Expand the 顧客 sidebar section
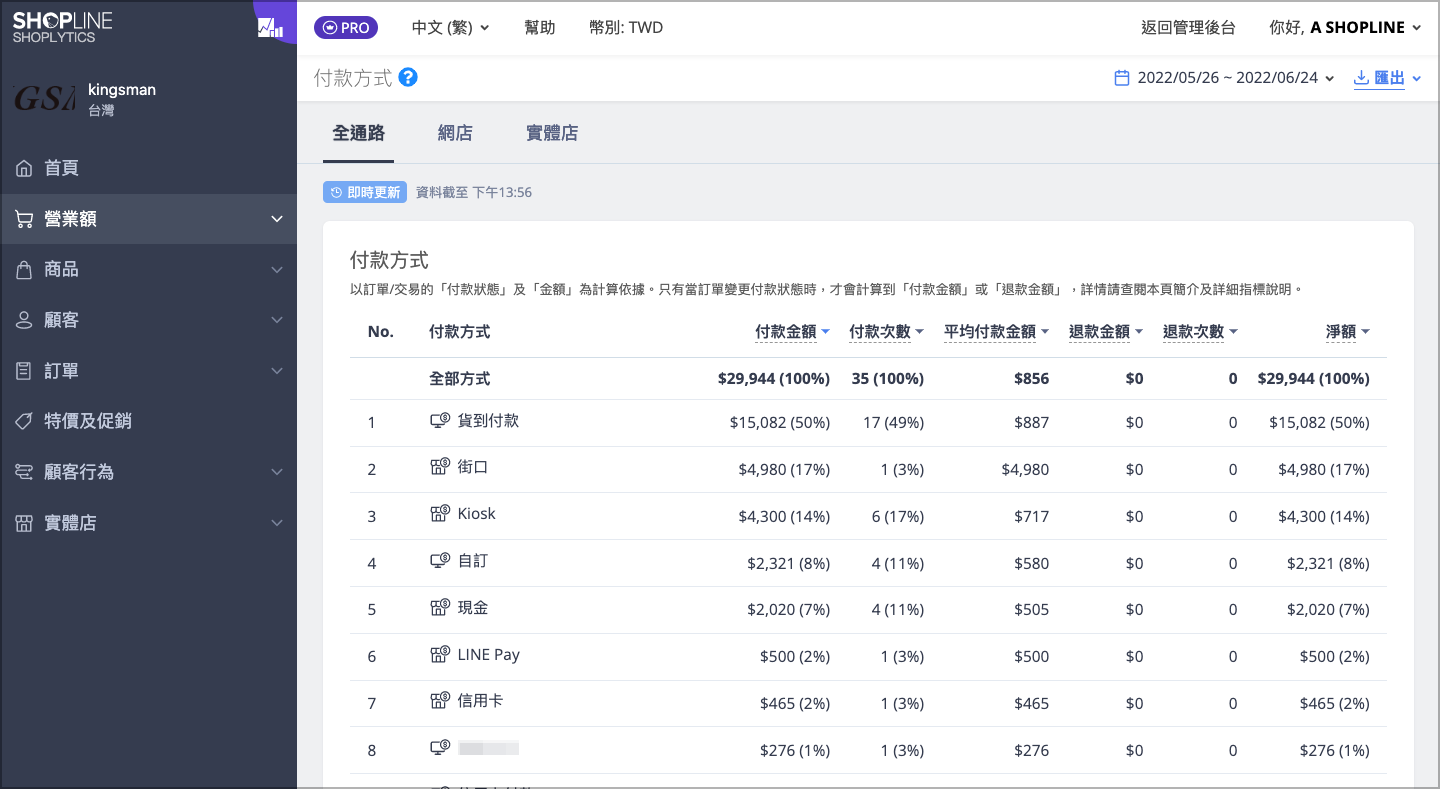Viewport: 1440px width, 789px height. click(277, 320)
